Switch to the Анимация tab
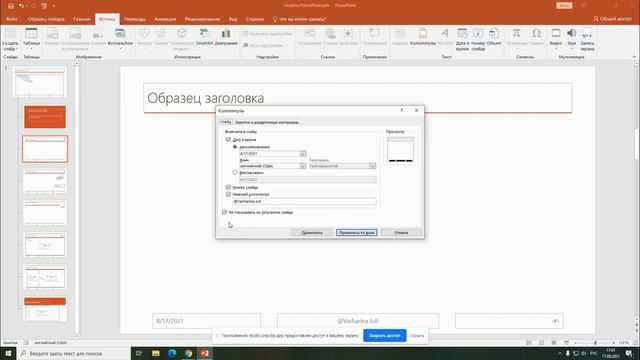The image size is (640, 360). pos(165,19)
